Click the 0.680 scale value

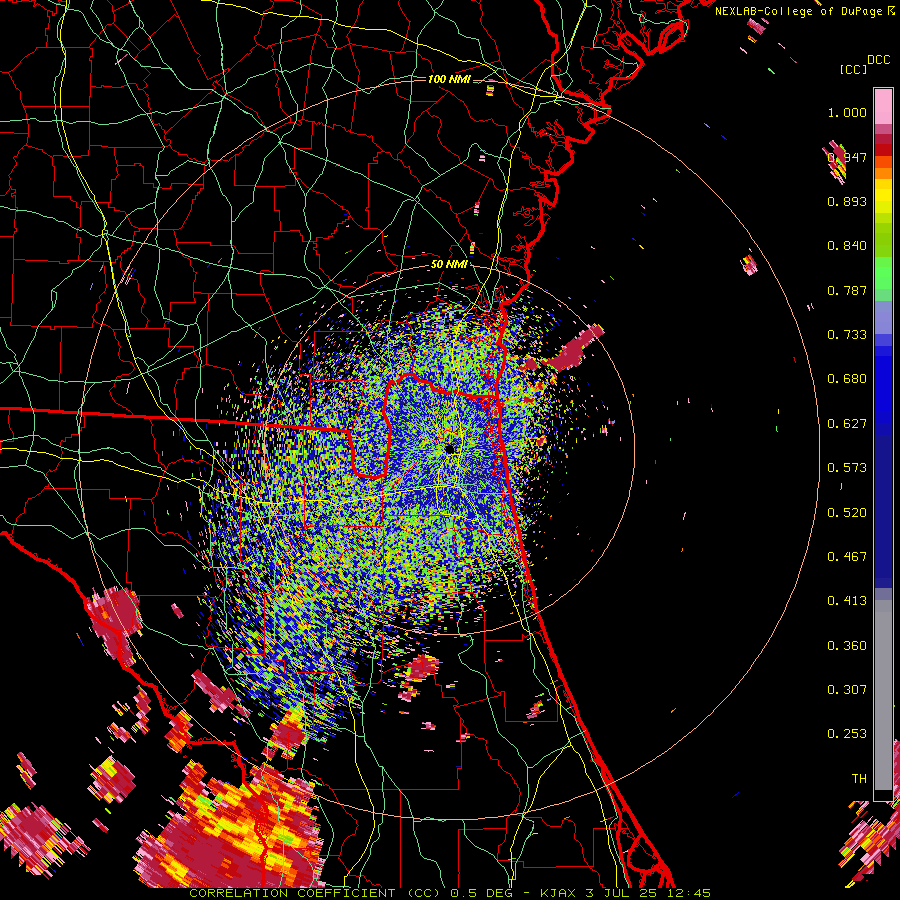847,379
